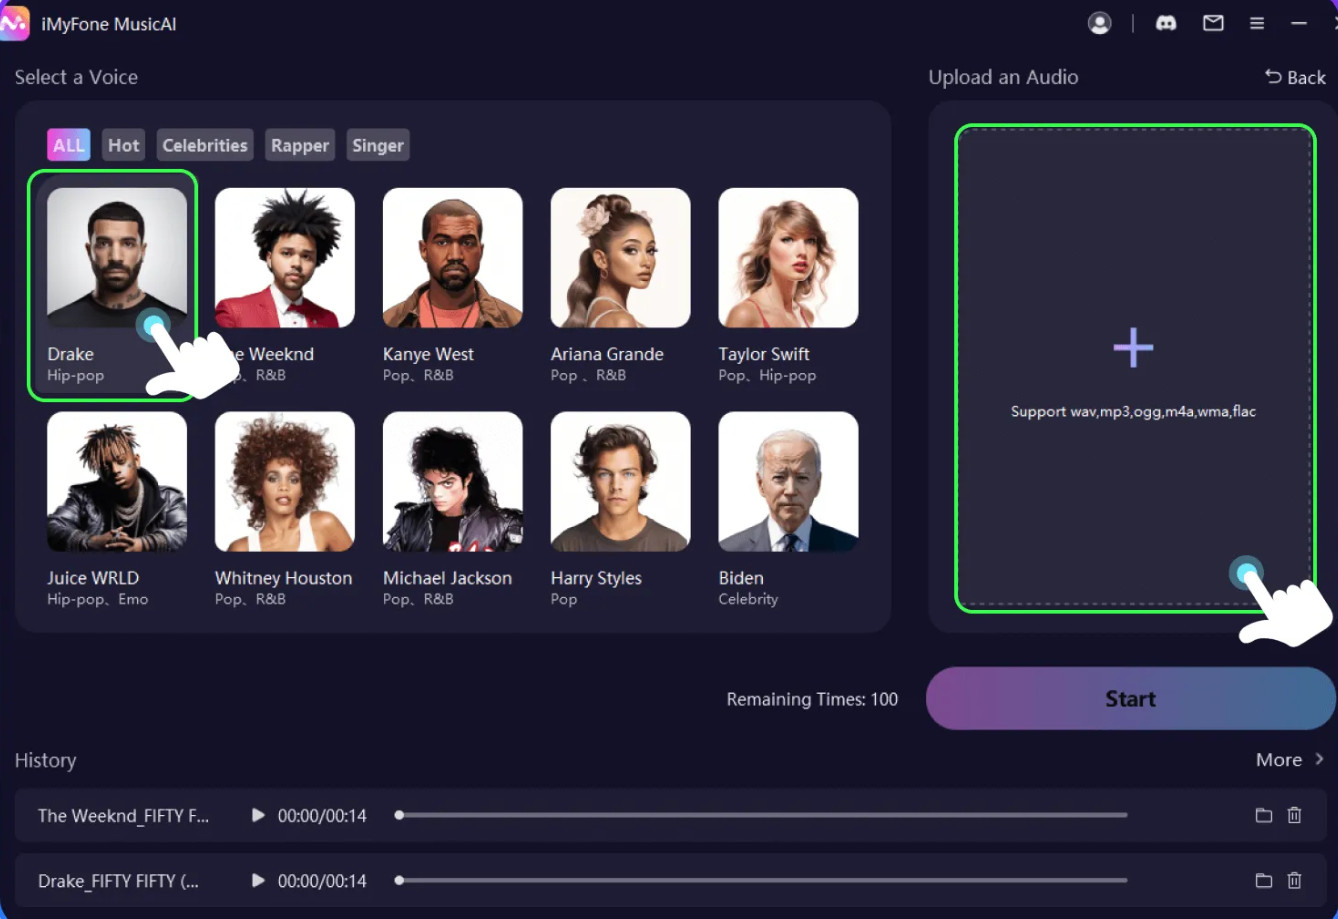Show ALL voices tab
The image size is (1338, 919).
[69, 145]
